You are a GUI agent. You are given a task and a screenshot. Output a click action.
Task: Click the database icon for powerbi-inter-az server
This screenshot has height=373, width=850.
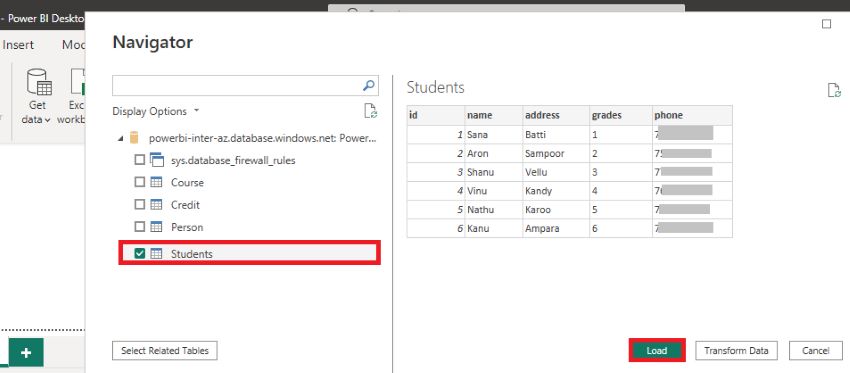tap(134, 138)
